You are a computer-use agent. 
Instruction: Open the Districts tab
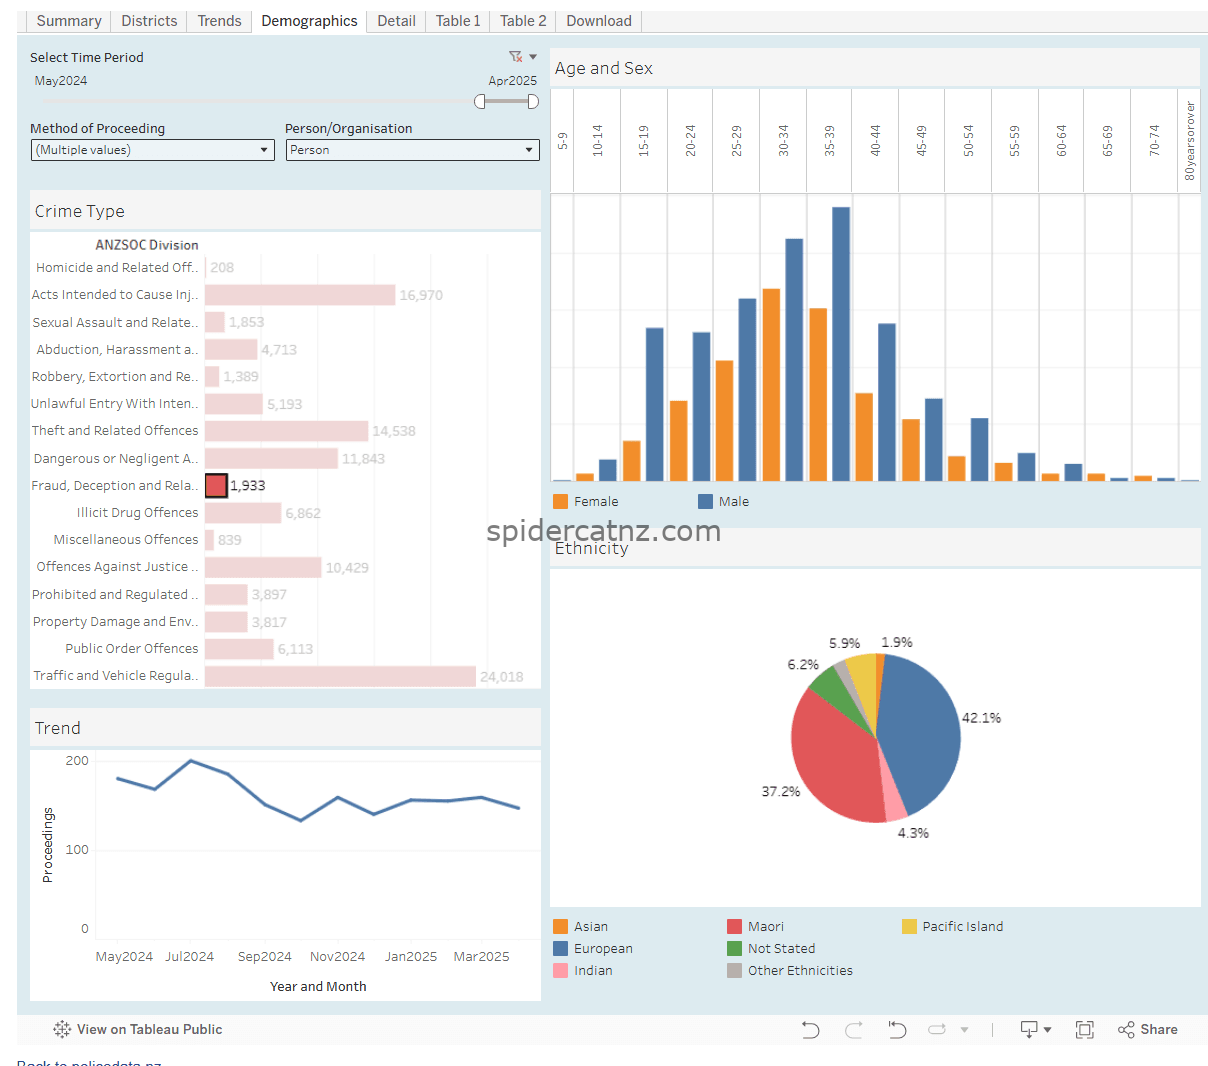click(149, 21)
